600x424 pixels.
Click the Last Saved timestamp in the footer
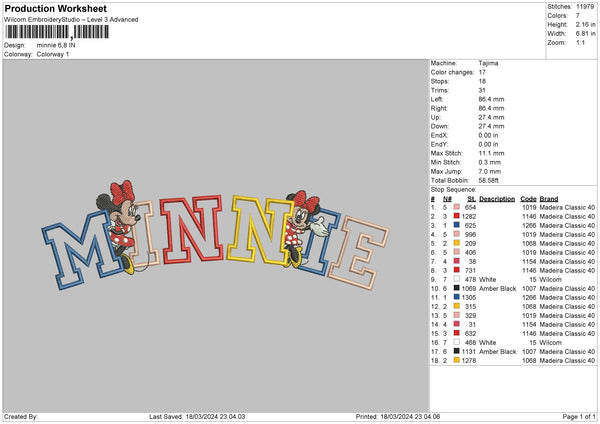[200, 416]
